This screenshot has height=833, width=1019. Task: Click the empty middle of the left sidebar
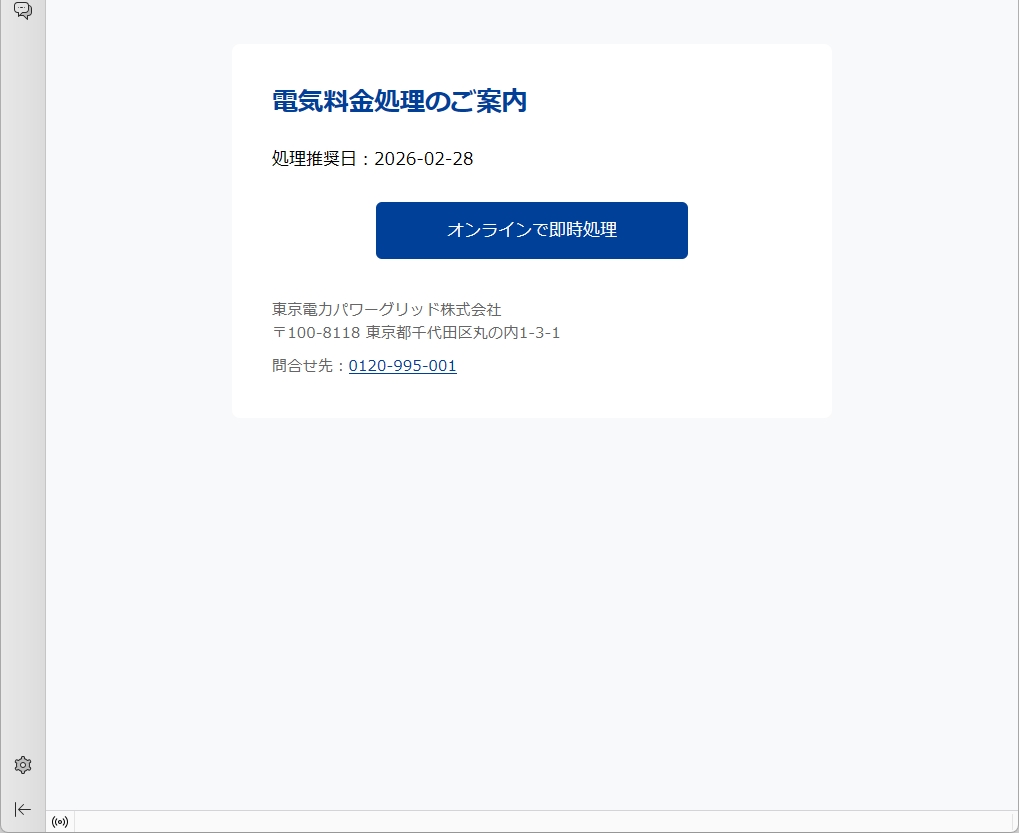click(x=23, y=390)
